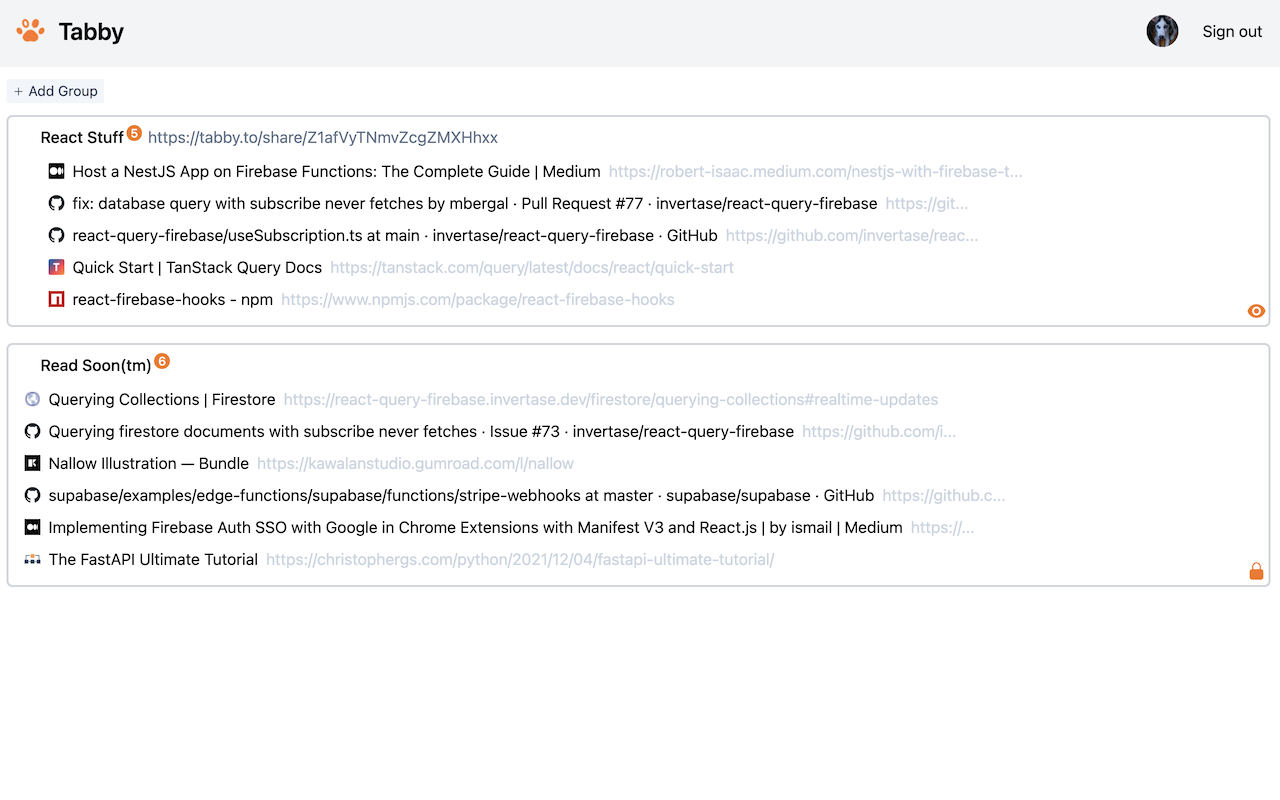Click the github.com/invertase/reac... URL
This screenshot has width=1280, height=800.
852,236
